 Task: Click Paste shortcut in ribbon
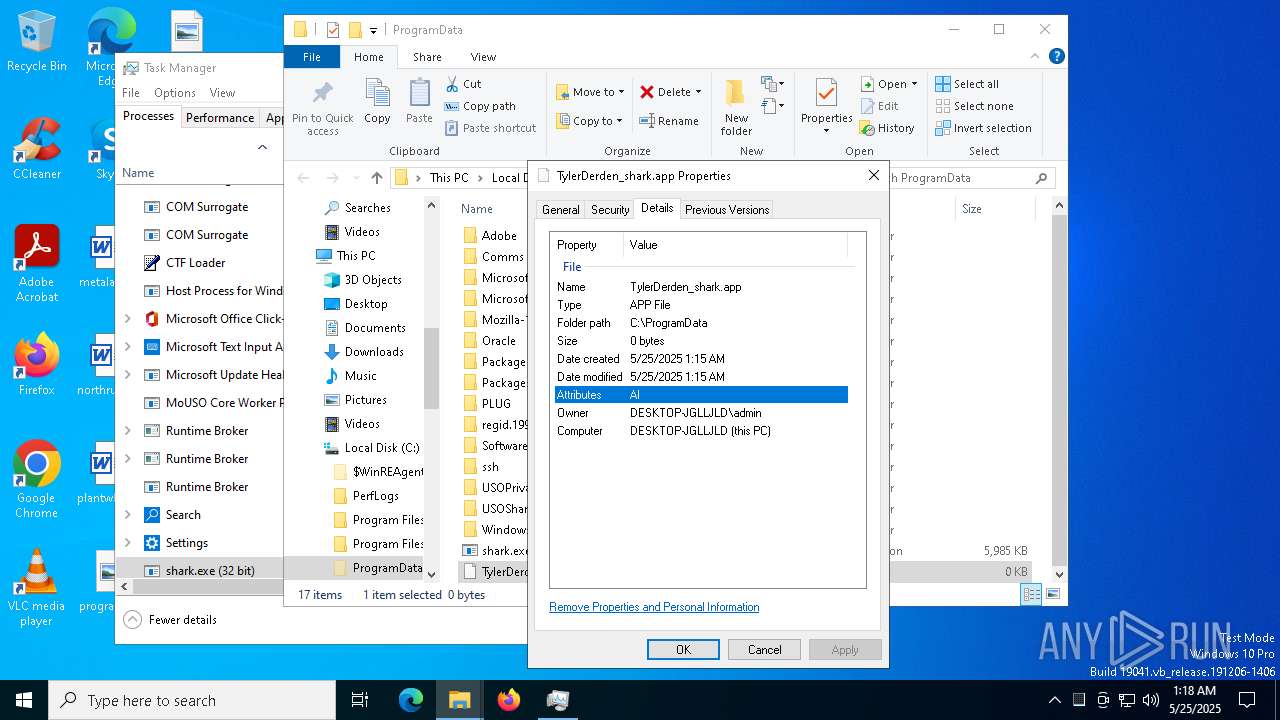(490, 128)
